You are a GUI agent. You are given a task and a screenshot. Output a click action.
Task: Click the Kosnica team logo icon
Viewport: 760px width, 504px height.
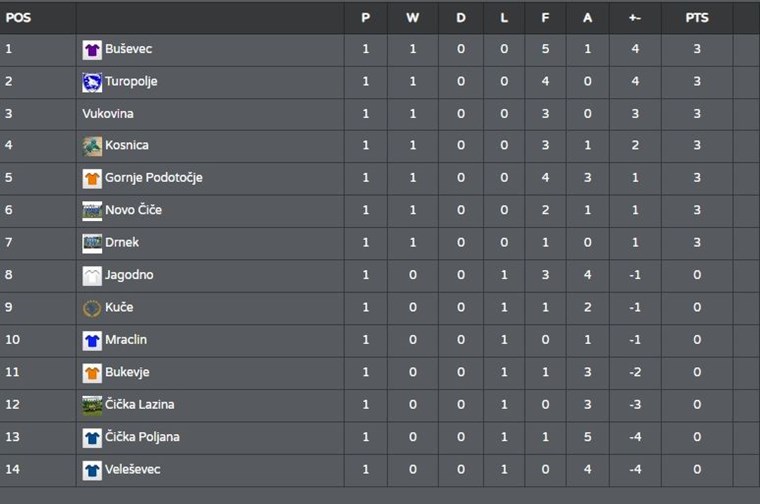tap(92, 146)
